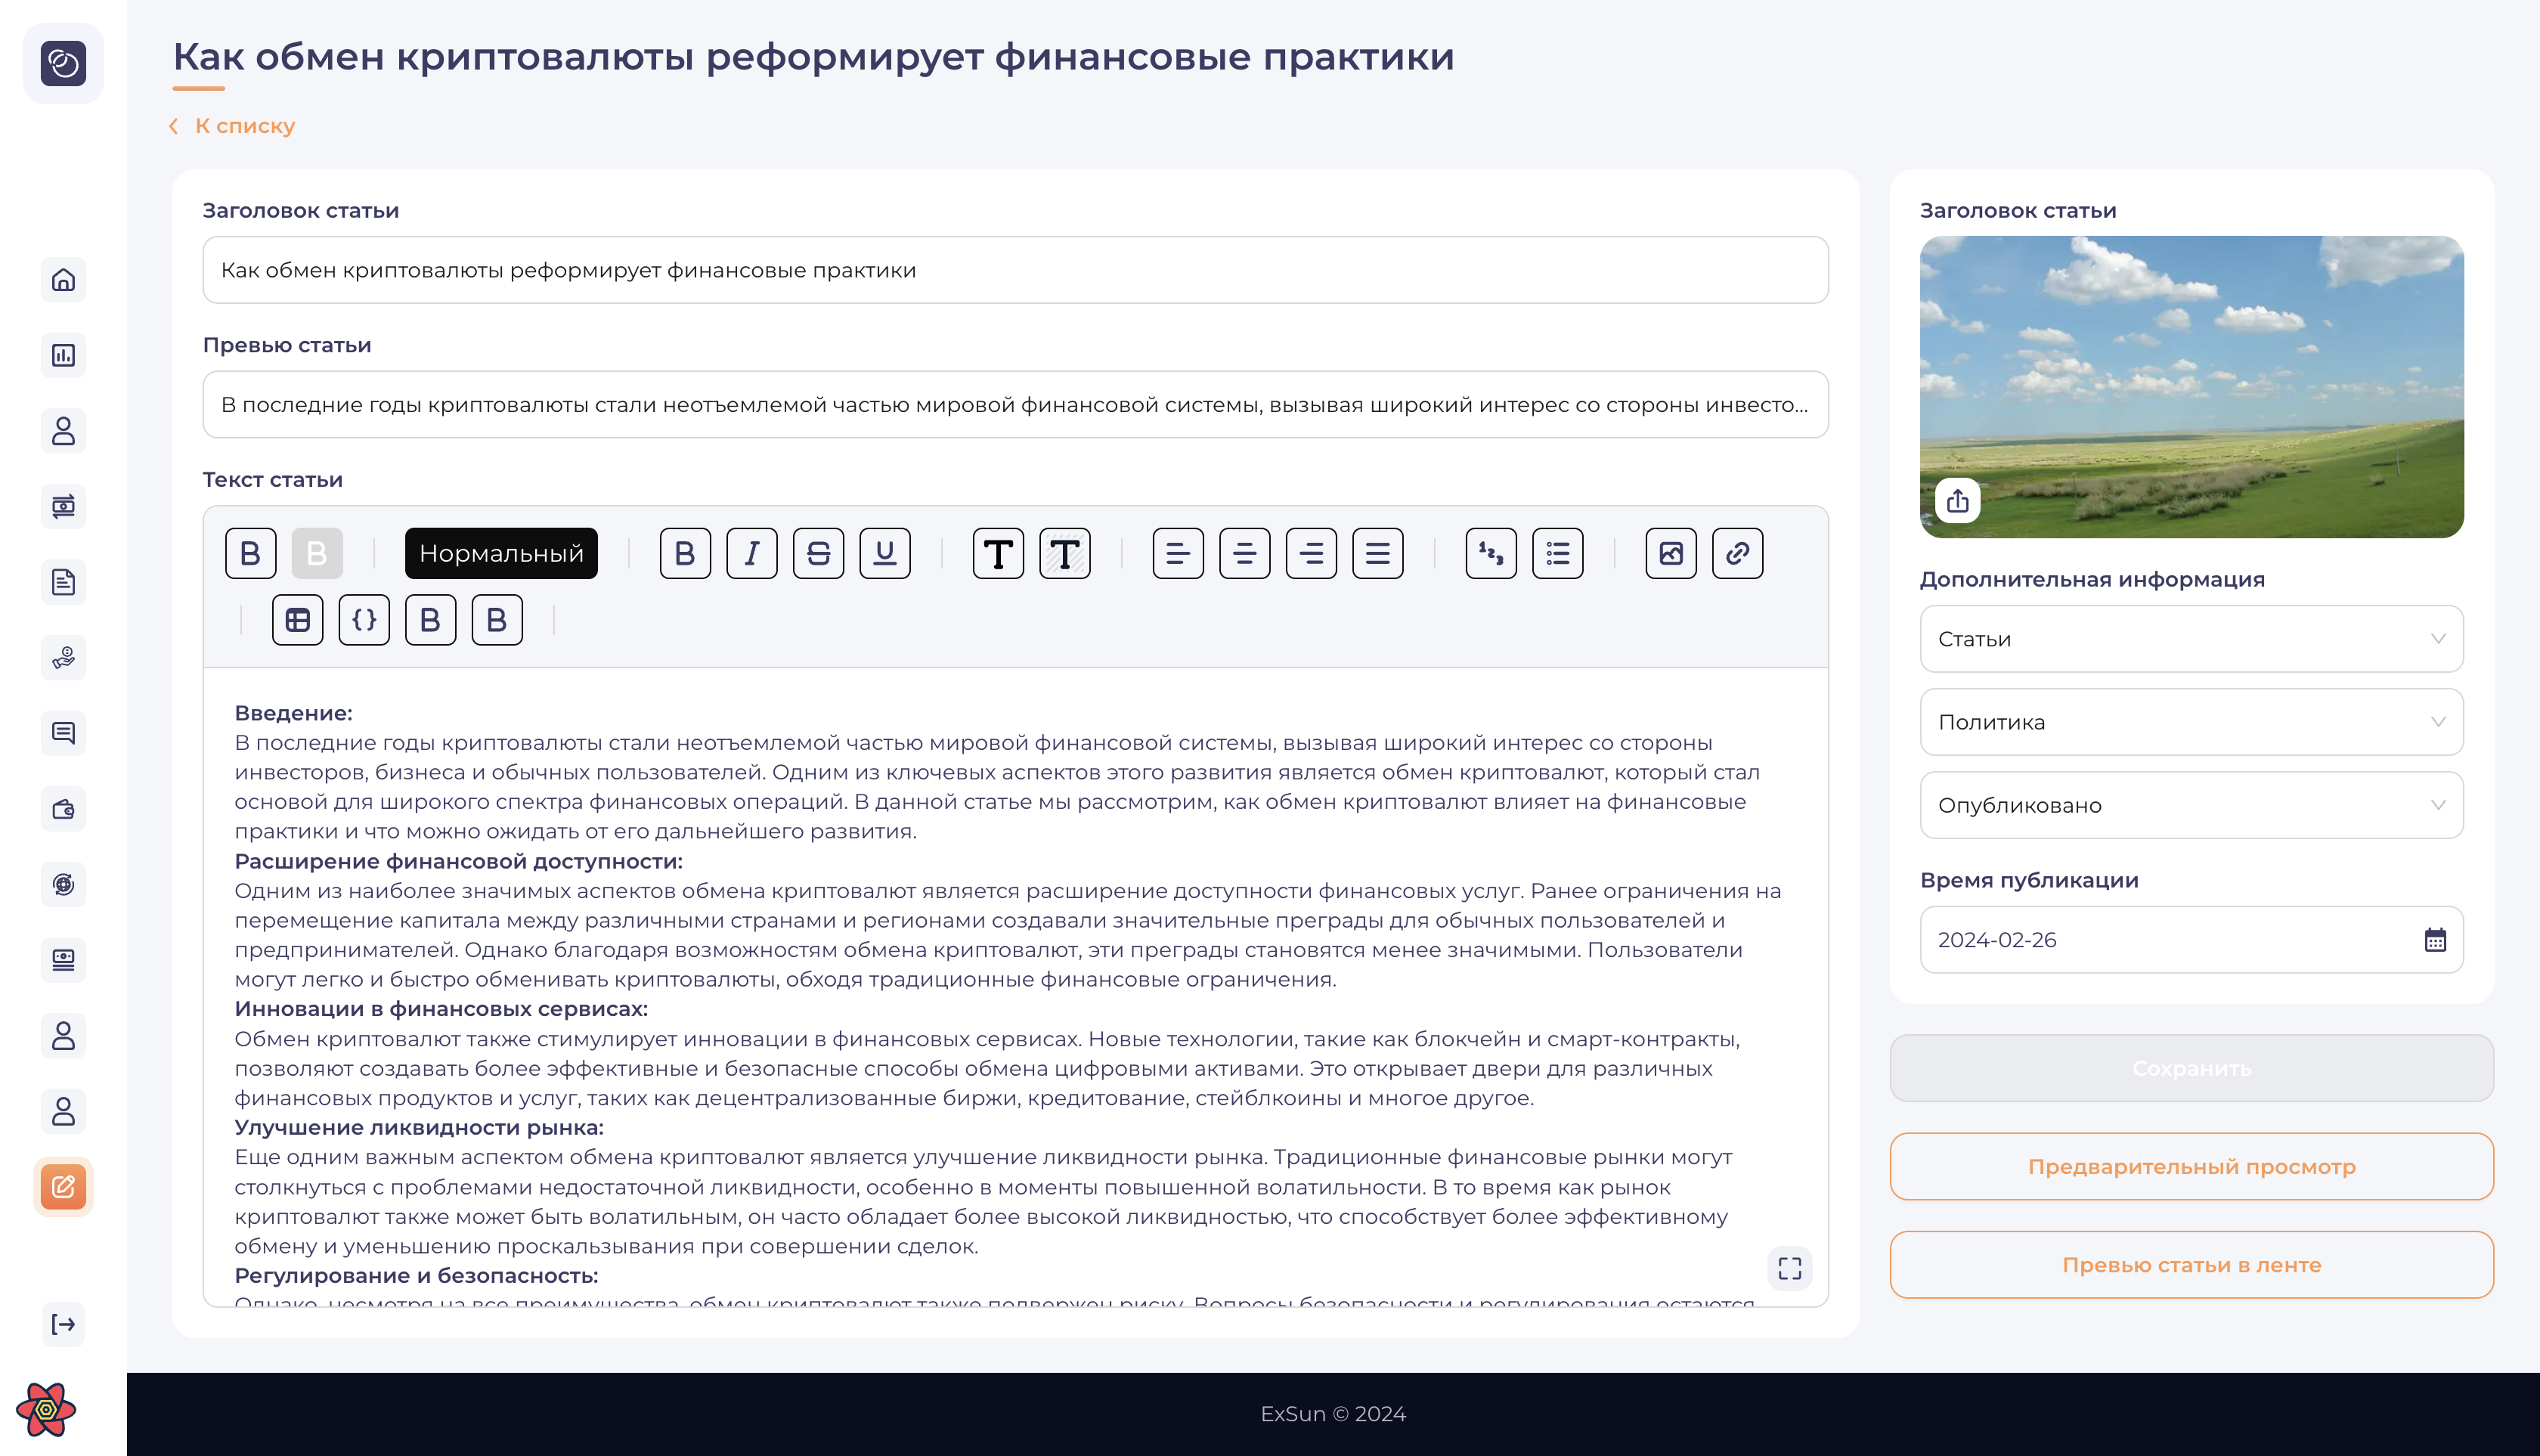Open the Политика topic dropdown
Viewport: 2540px width, 1456px height.
pos(2191,722)
